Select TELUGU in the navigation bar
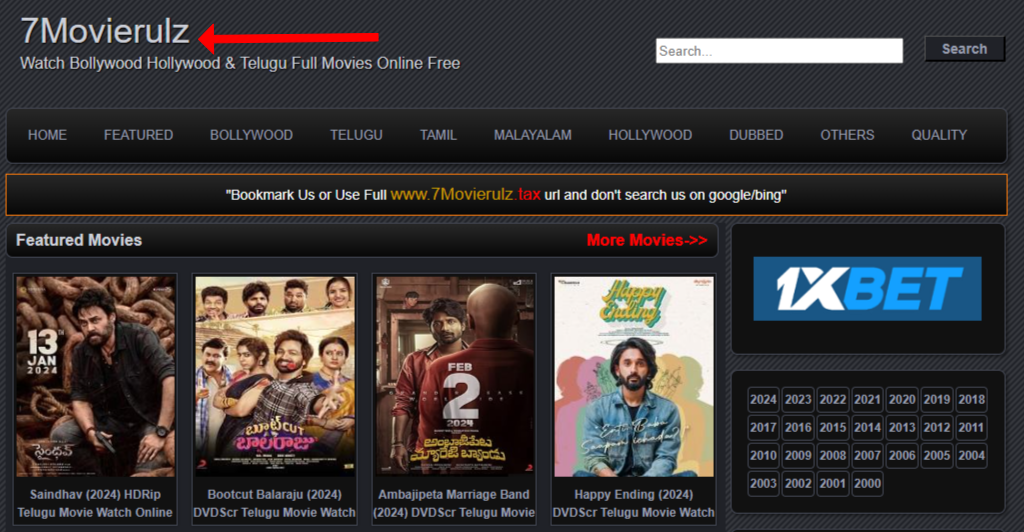This screenshot has height=532, width=1024. coord(356,135)
